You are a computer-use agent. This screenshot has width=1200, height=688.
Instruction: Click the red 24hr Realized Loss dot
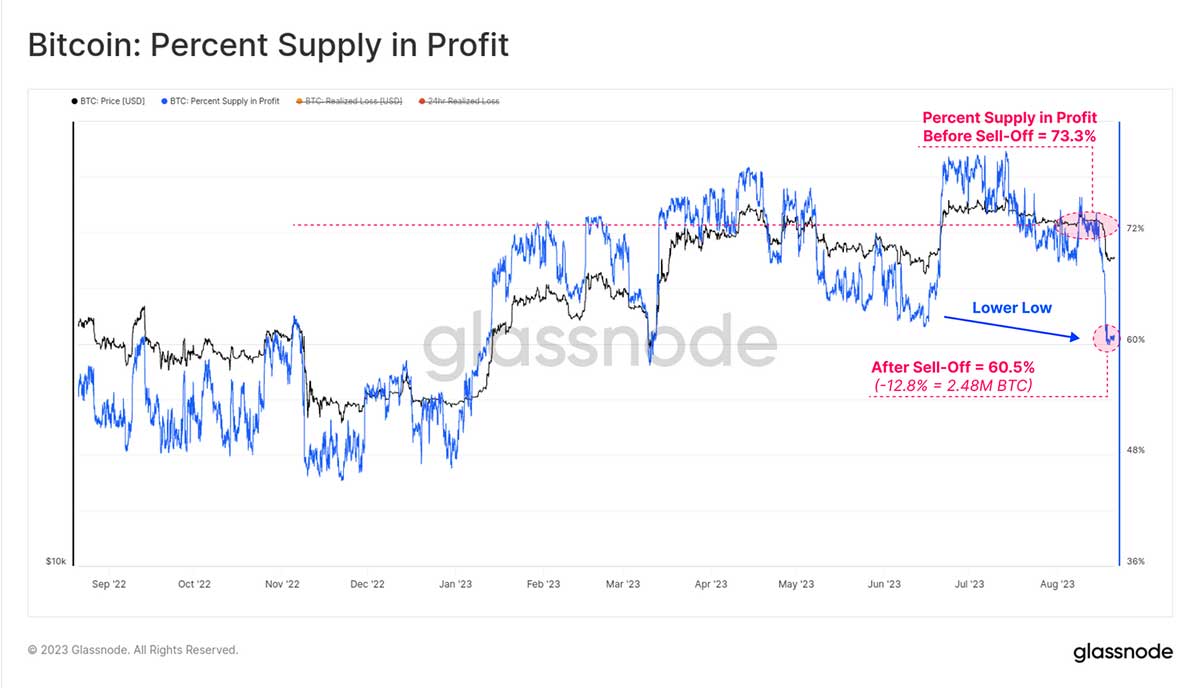(x=421, y=101)
